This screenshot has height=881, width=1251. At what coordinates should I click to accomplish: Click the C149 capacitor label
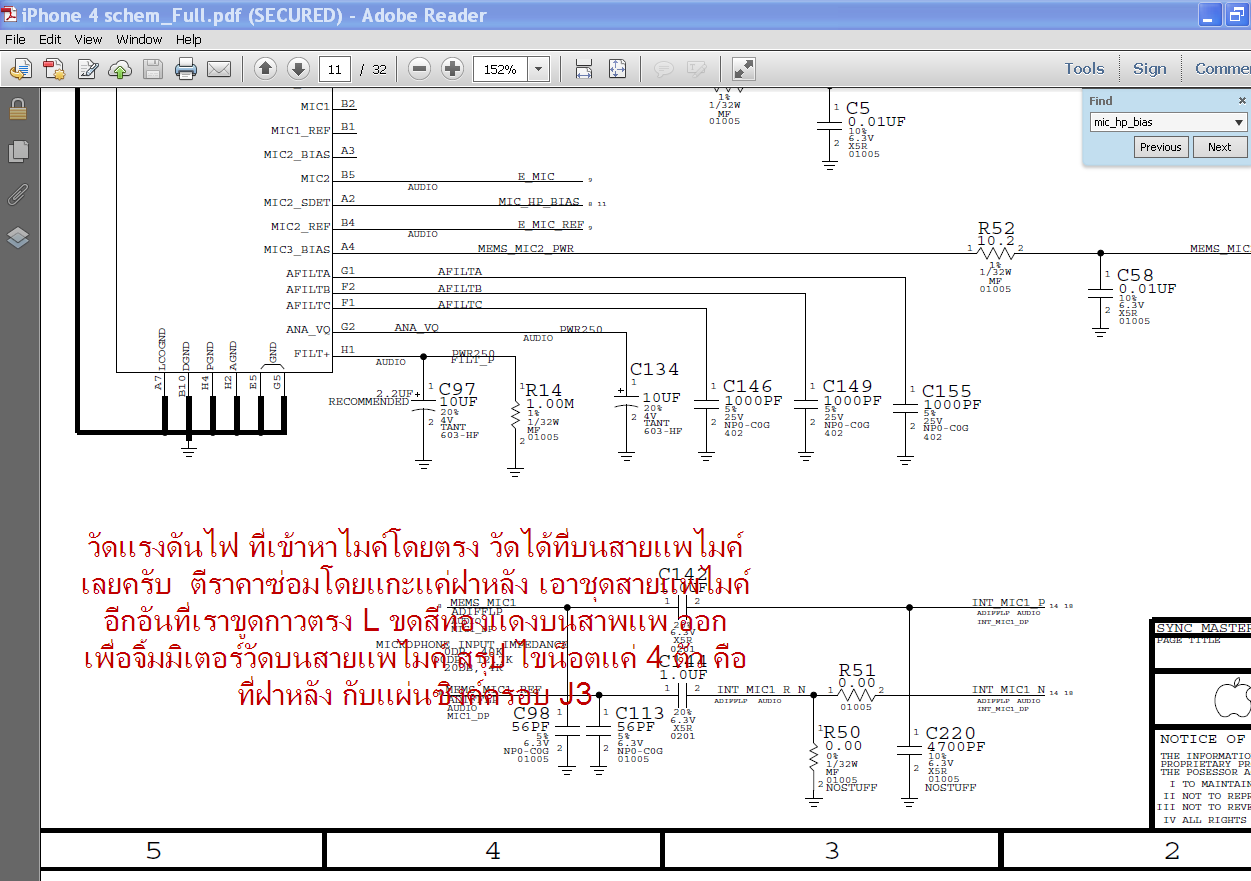847,386
